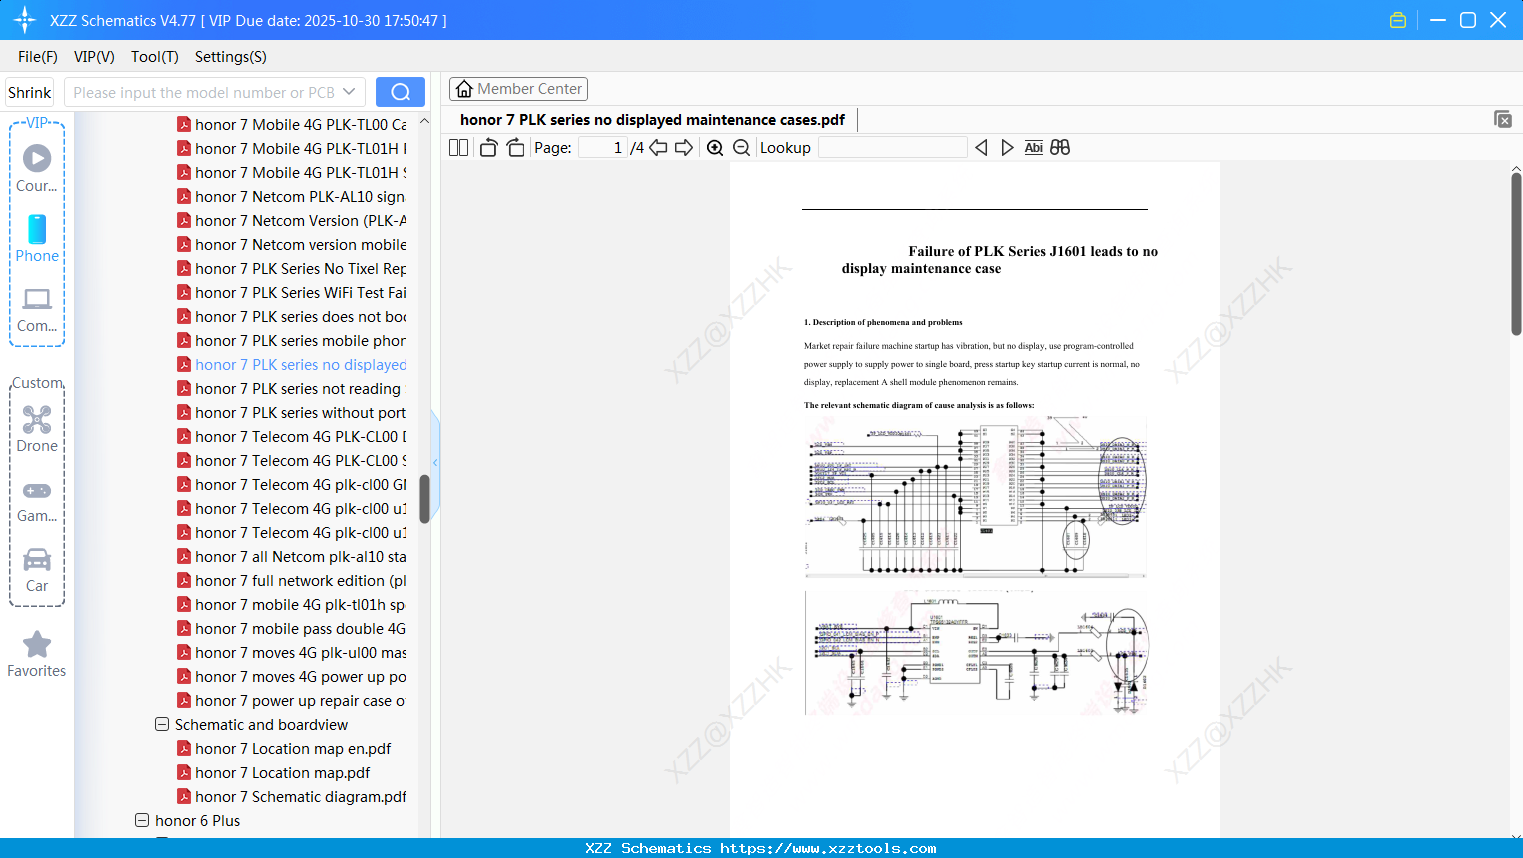The height and width of the screenshot is (858, 1523).
Task: Click the Shrink button
Action: click(x=29, y=92)
